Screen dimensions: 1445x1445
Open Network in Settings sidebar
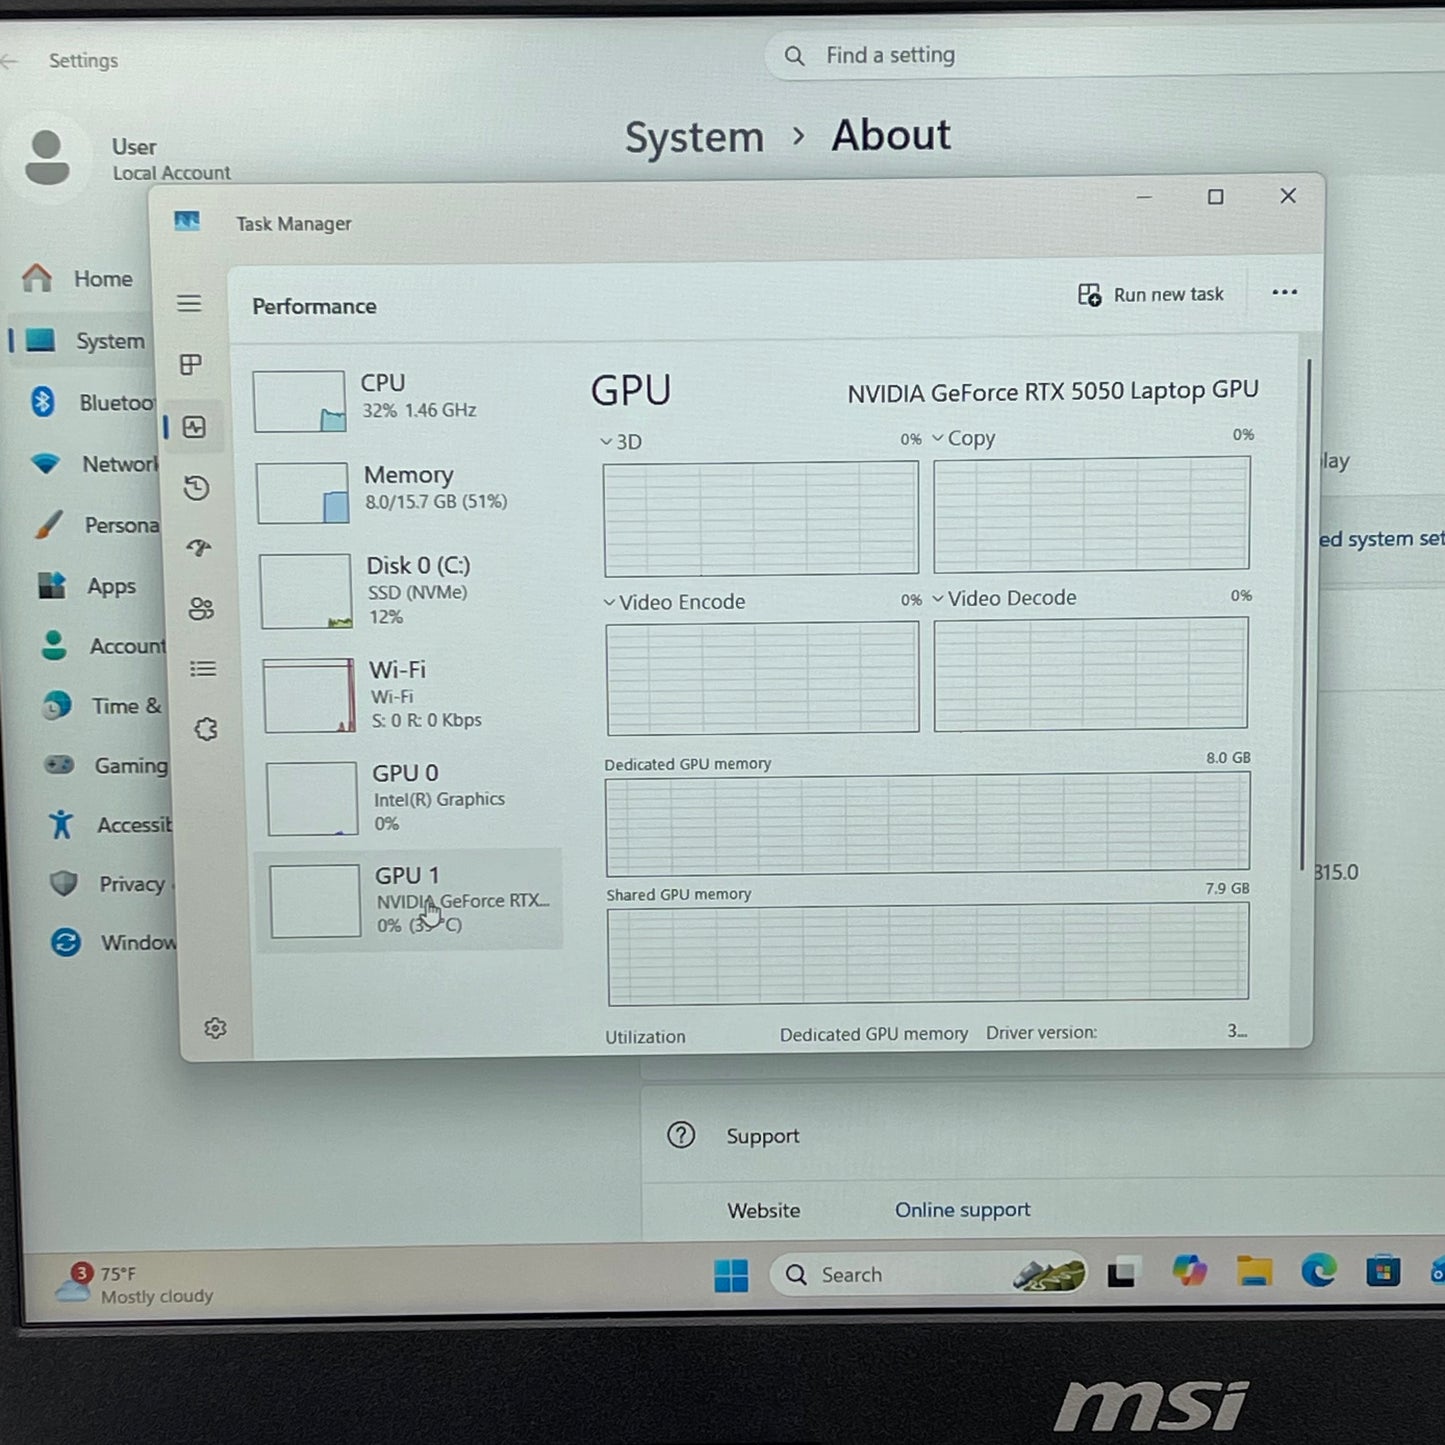[x=93, y=464]
